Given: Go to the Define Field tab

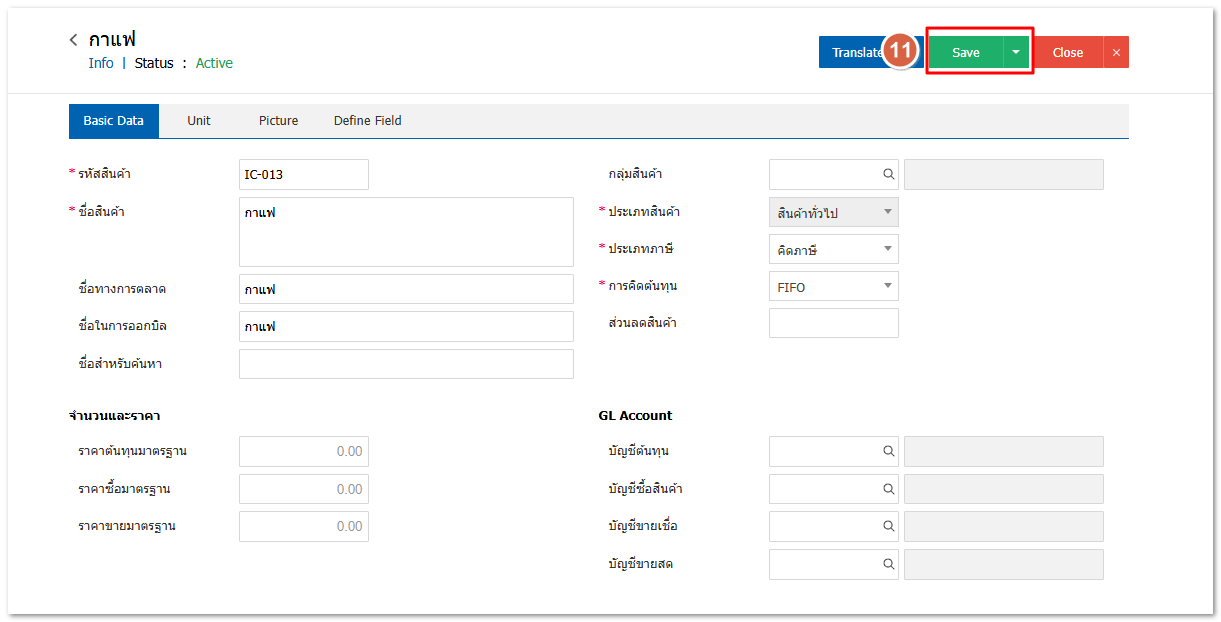Looking at the screenshot, I should coord(367,121).
